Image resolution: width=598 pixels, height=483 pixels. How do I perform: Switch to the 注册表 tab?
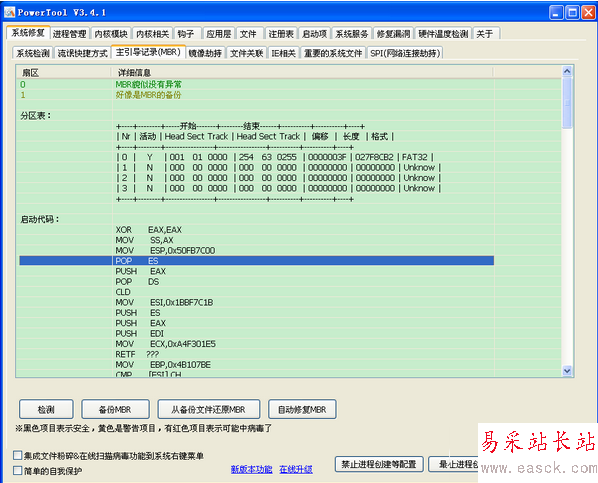(x=281, y=34)
